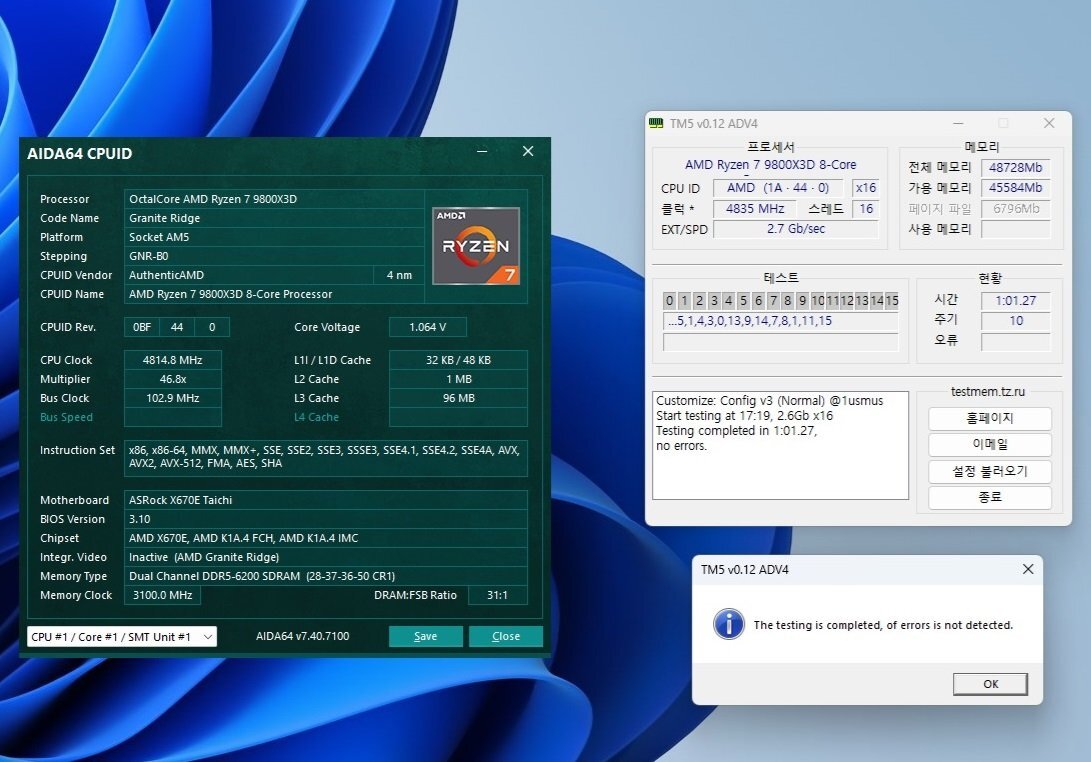Viewport: 1091px width, 762px height.
Task: Click the L2 Cache value 1 MB
Action: 458,379
